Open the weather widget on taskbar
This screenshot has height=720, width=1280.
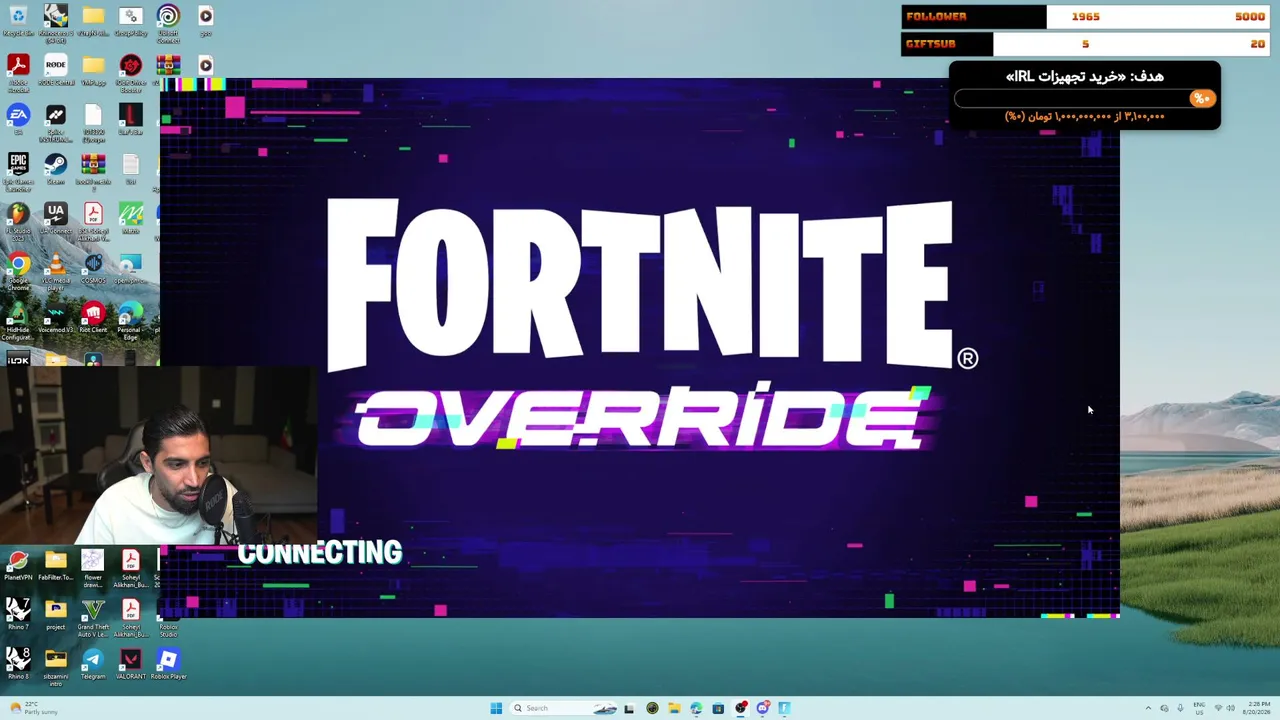32,708
